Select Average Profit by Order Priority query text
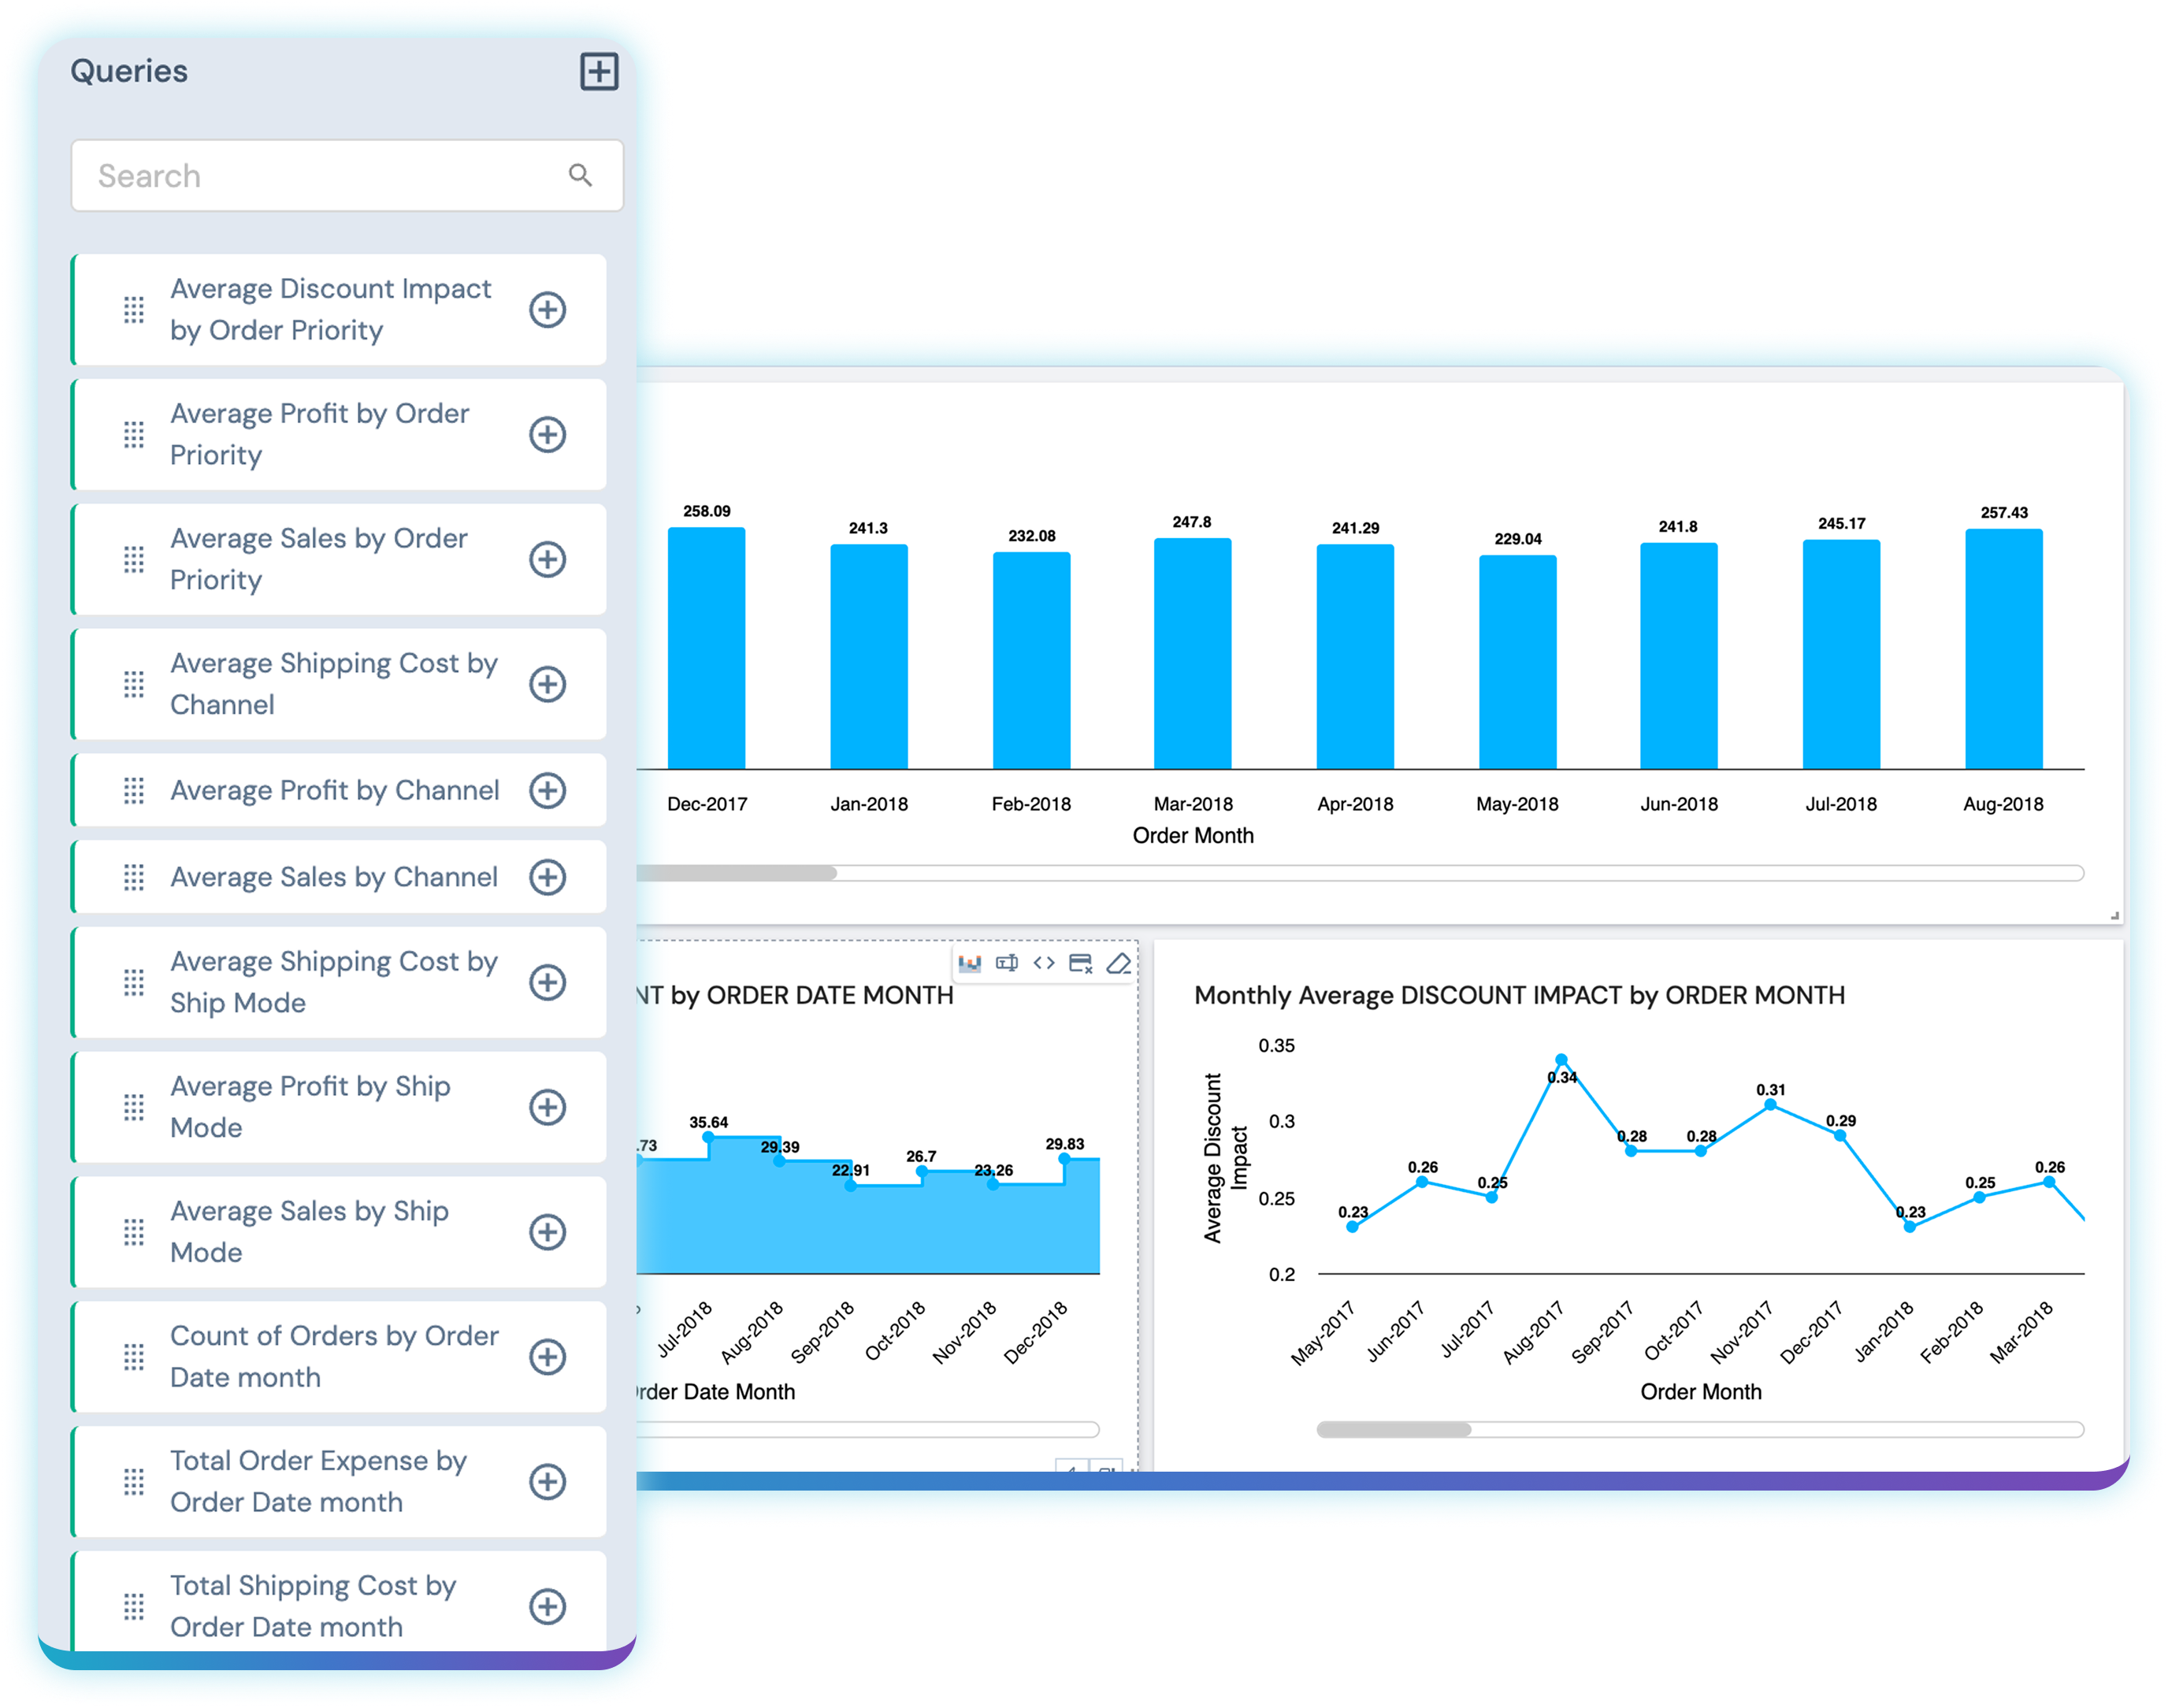This screenshot has height=1708, width=2168. click(x=319, y=434)
